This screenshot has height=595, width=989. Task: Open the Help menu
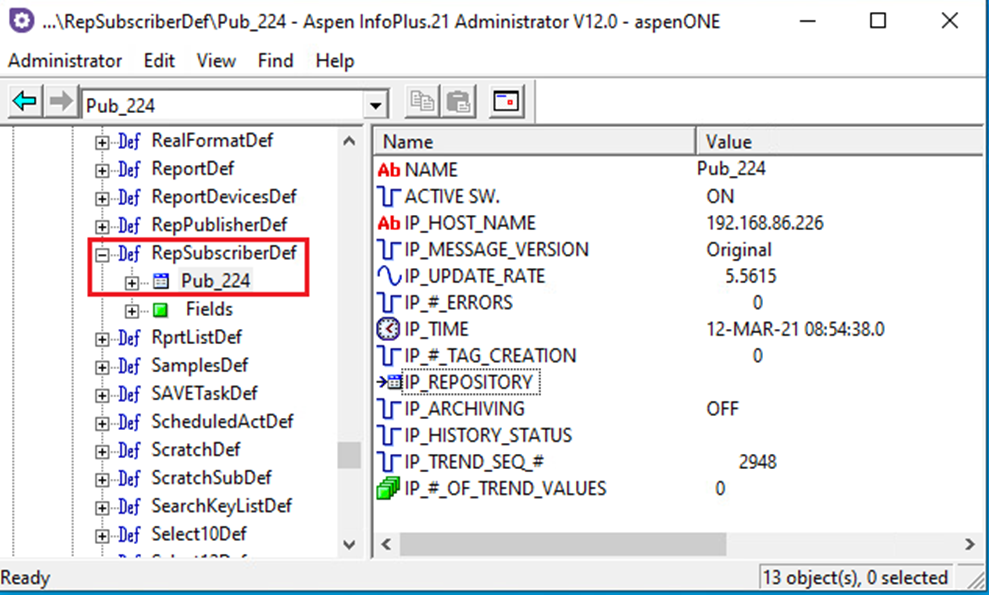point(335,61)
